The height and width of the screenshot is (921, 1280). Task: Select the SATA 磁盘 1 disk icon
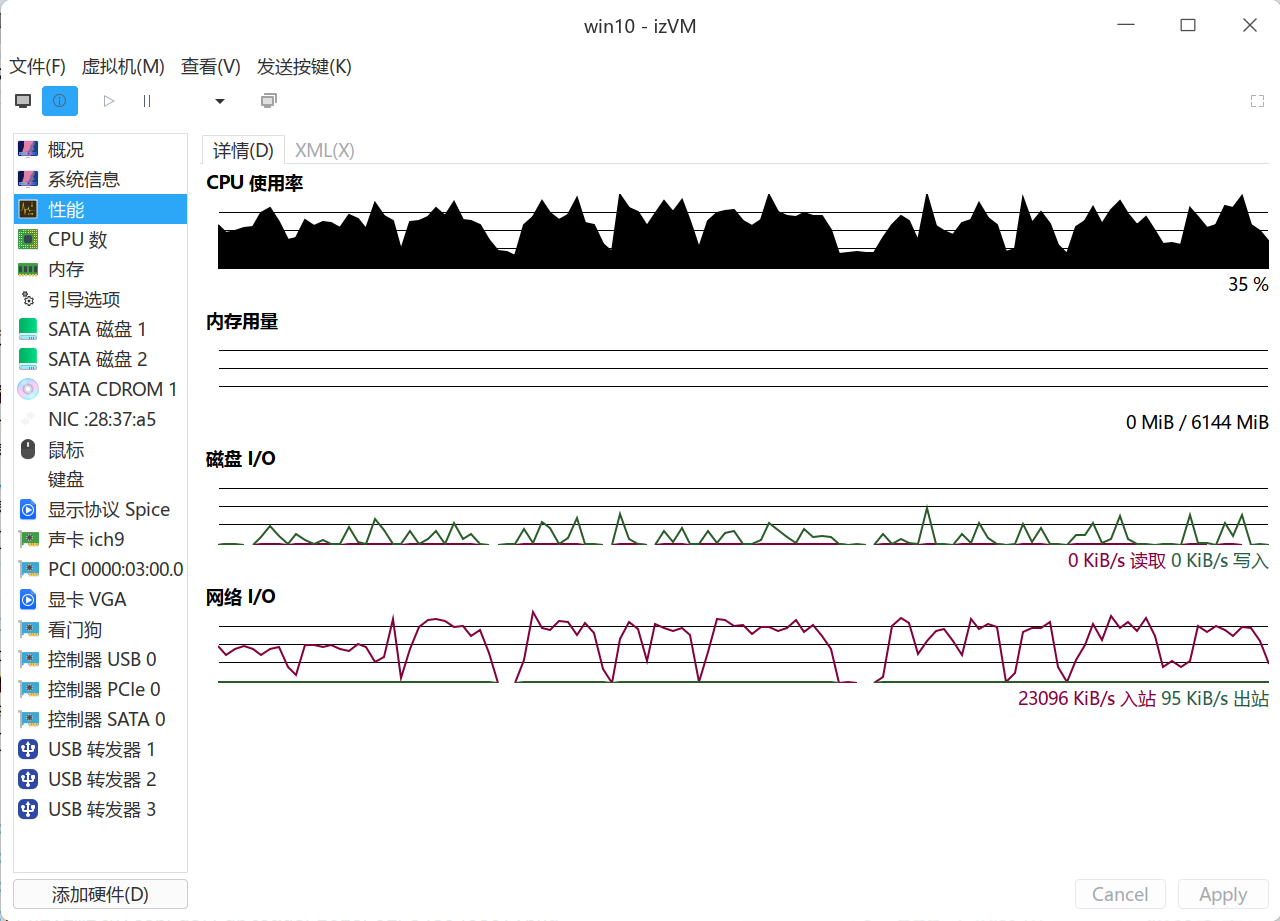(28, 330)
